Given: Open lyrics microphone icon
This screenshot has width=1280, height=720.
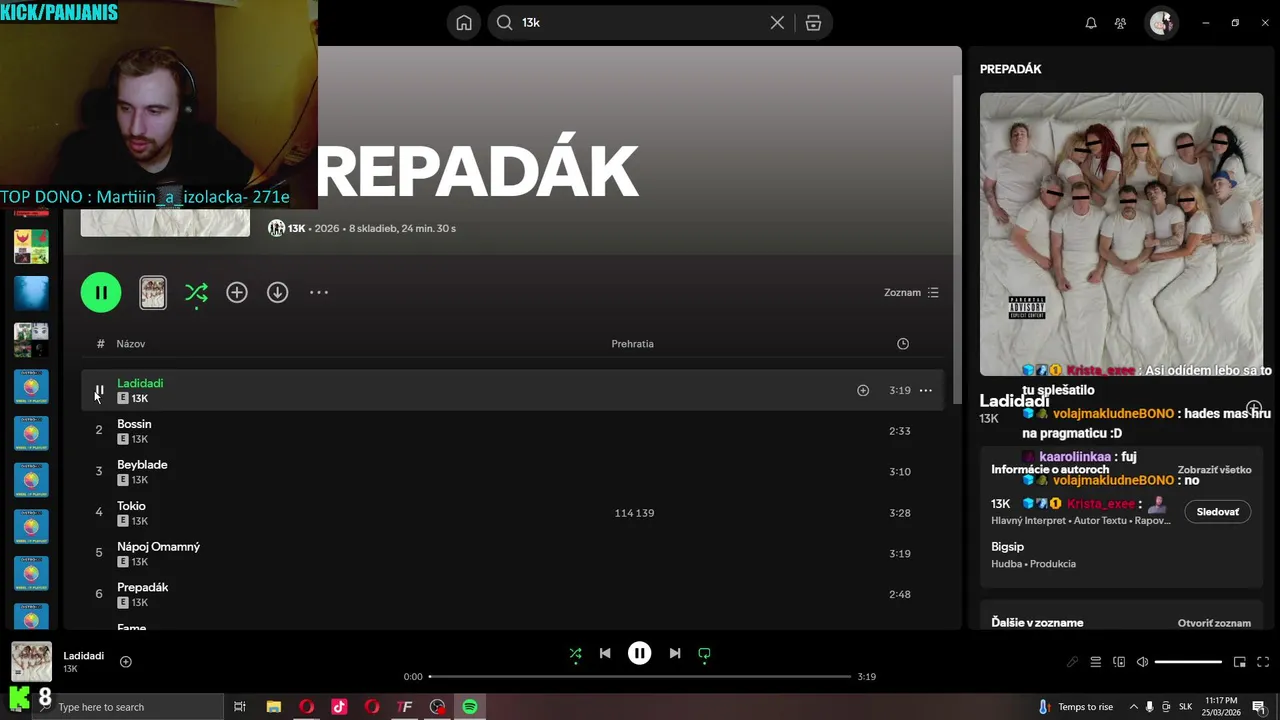Looking at the screenshot, I should [x=1072, y=662].
